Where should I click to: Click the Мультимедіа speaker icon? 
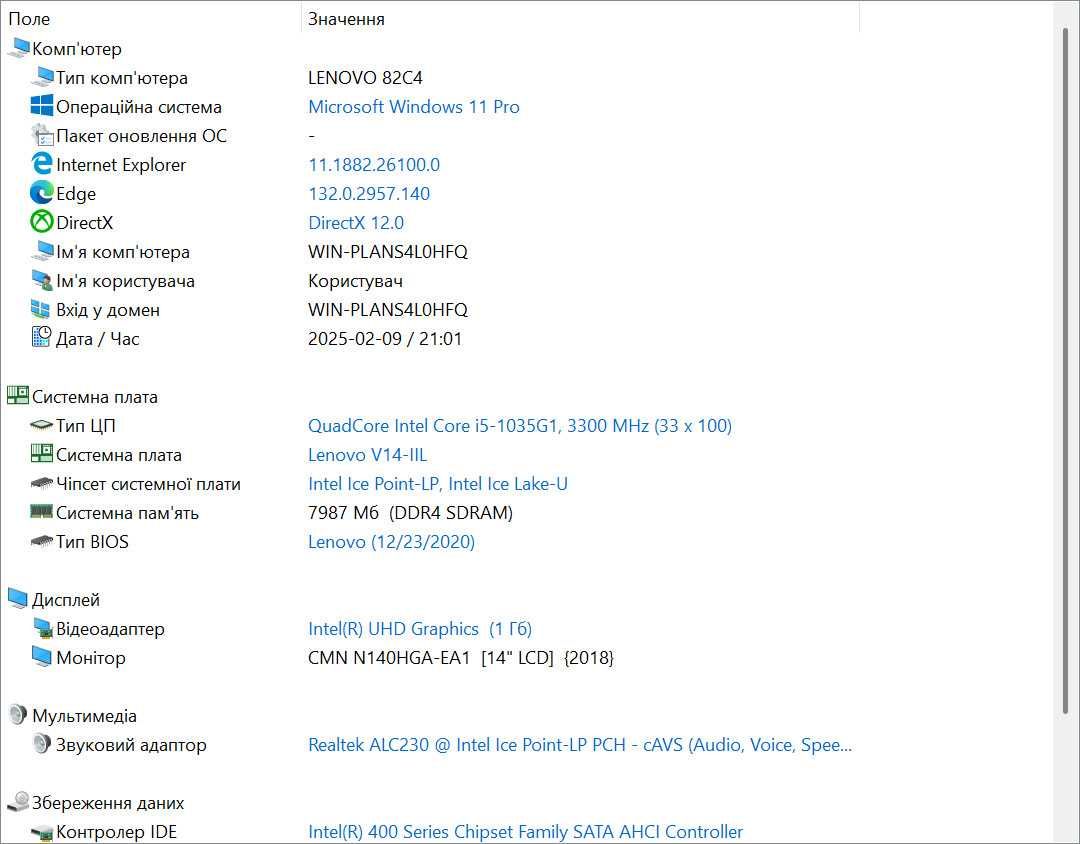[18, 715]
